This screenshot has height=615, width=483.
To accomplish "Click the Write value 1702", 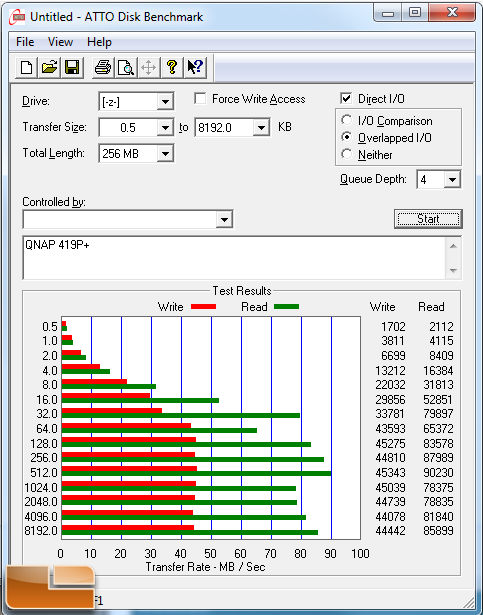I will click(x=393, y=327).
